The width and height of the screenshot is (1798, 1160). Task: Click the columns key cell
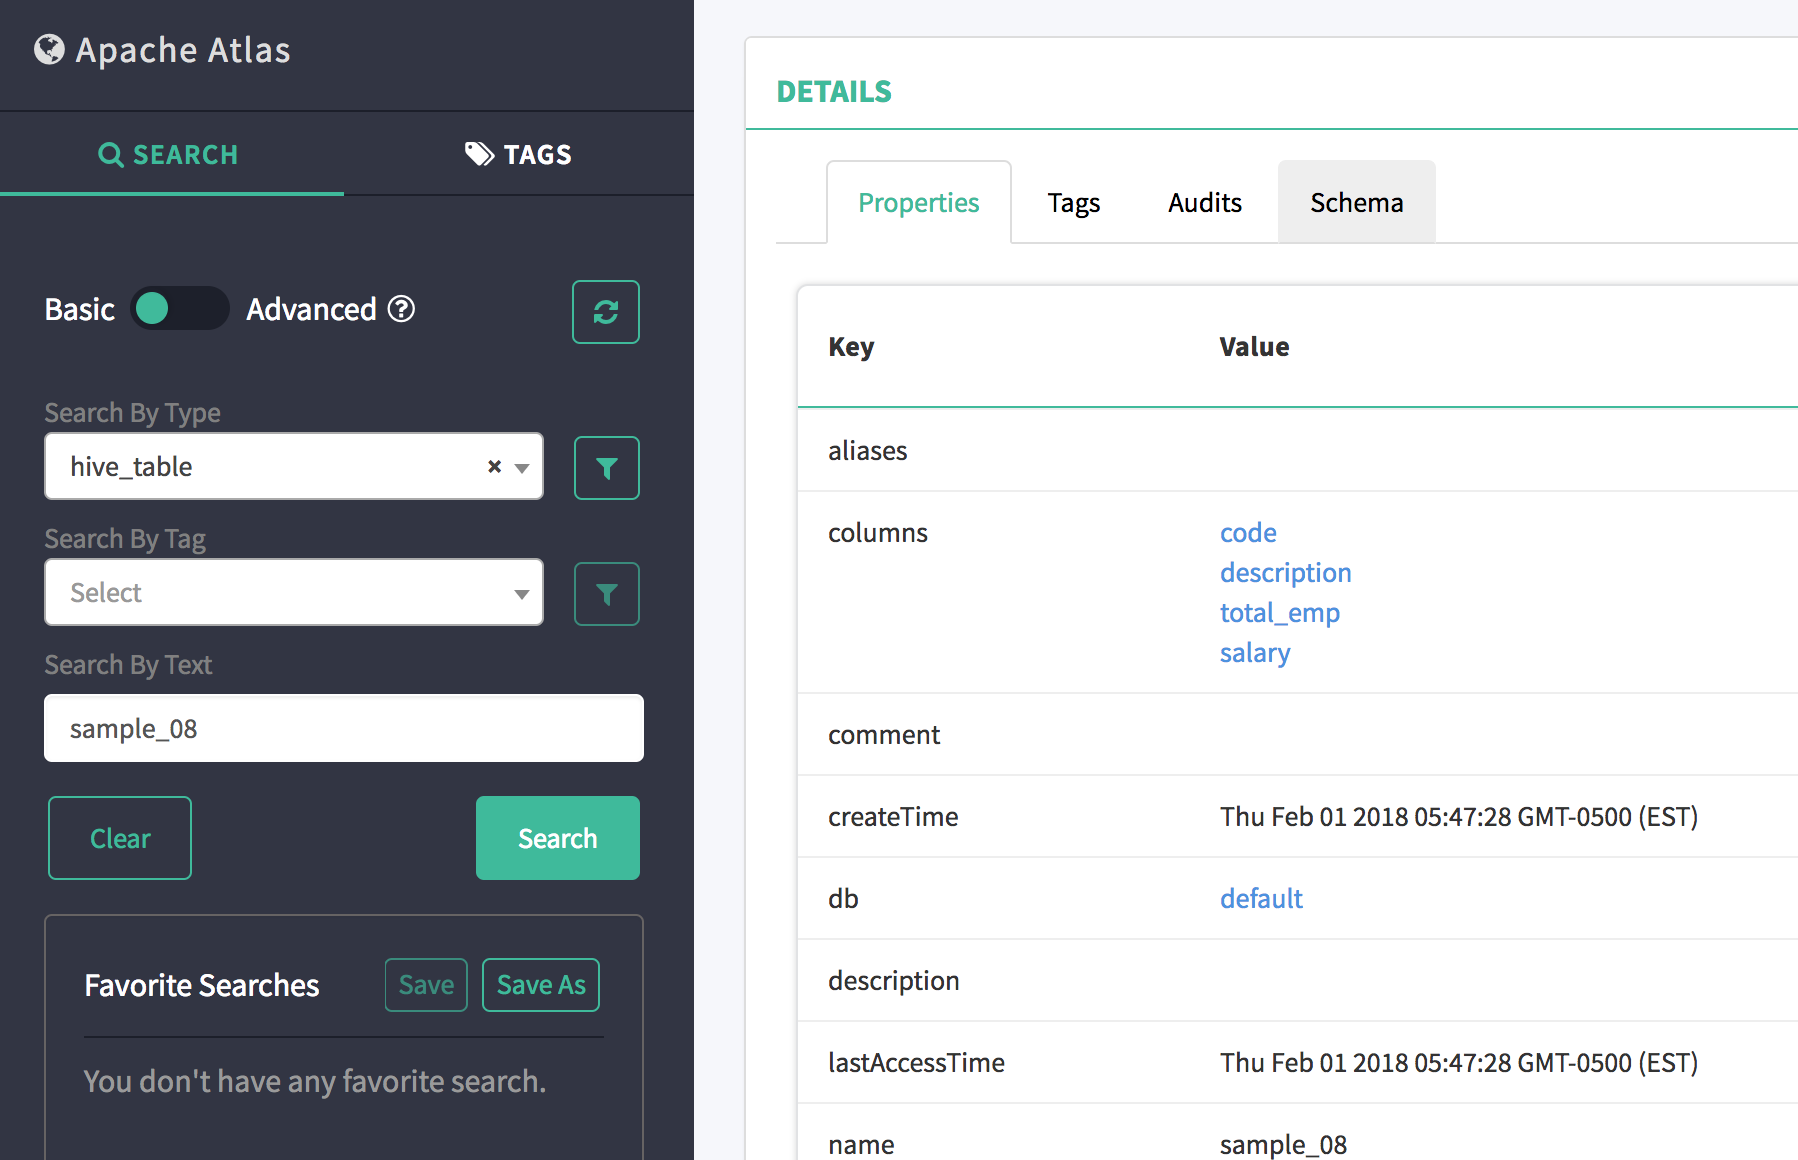click(878, 532)
